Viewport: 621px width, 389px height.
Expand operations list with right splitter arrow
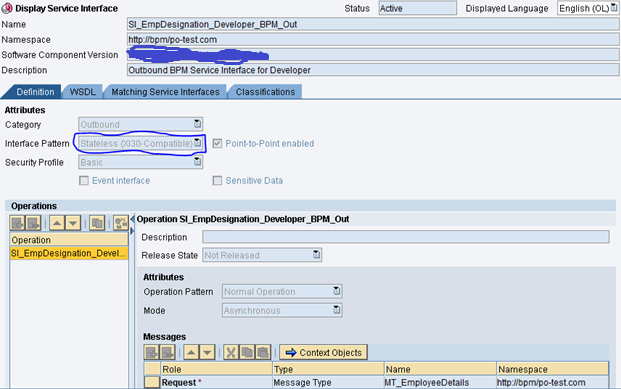coord(132,231)
